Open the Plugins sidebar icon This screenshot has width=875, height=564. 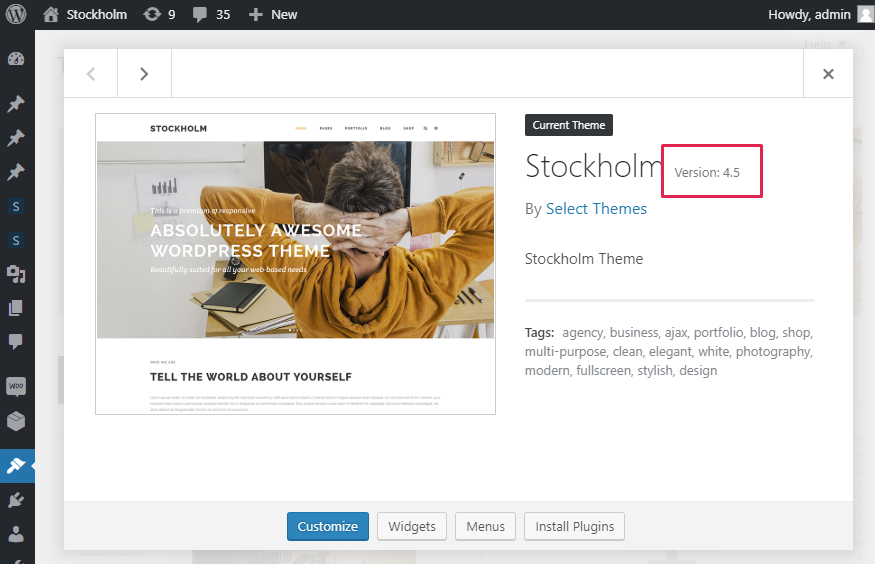pyautogui.click(x=16, y=500)
